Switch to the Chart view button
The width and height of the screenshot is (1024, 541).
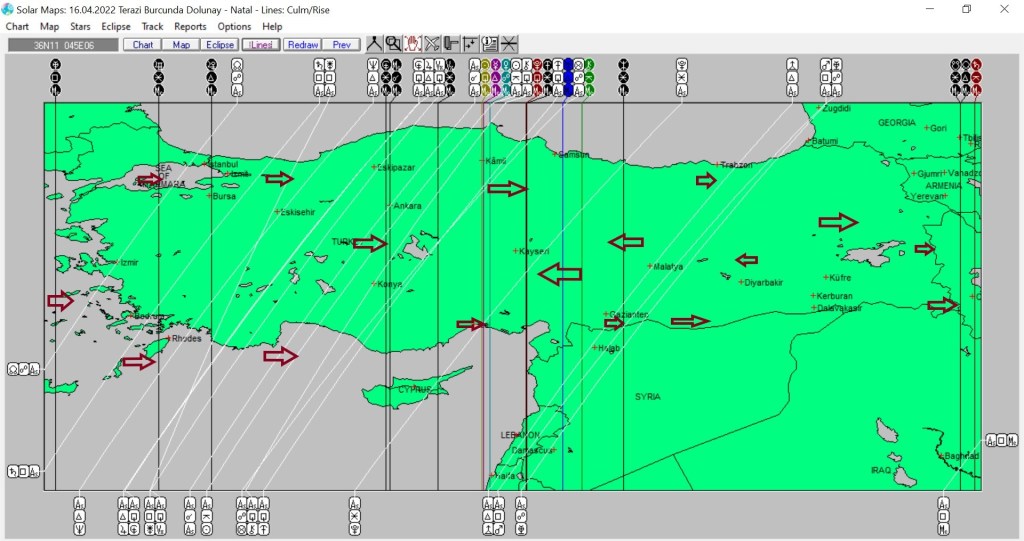pos(142,45)
